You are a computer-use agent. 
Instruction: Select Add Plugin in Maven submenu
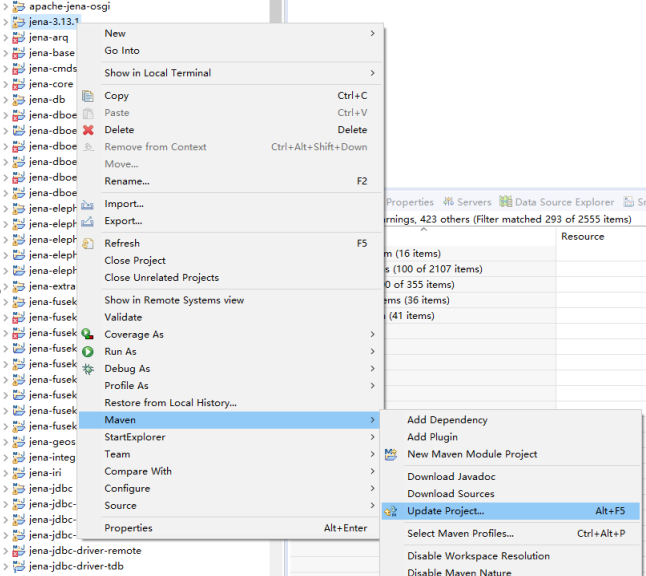tap(511, 437)
